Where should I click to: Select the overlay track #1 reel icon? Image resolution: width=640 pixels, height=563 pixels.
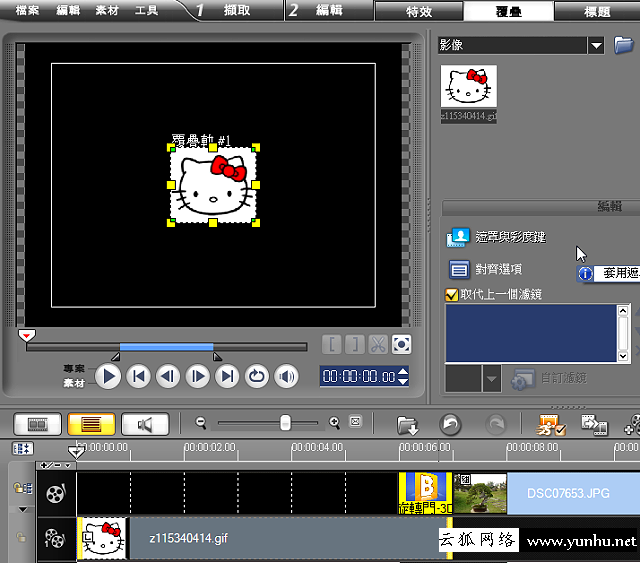[x=55, y=539]
